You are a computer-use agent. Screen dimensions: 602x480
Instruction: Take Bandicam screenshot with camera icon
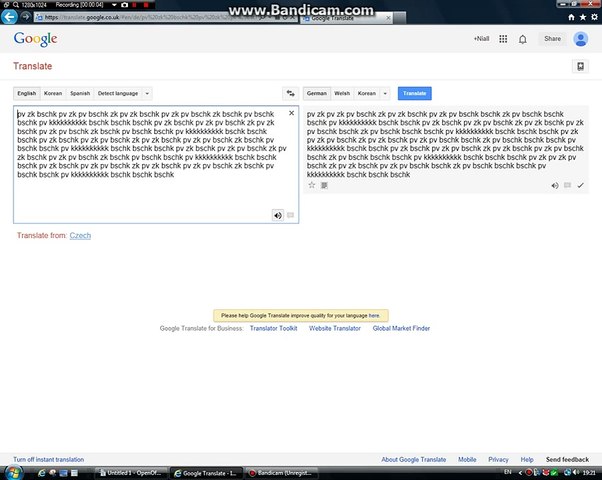pyautogui.click(x=124, y=5)
